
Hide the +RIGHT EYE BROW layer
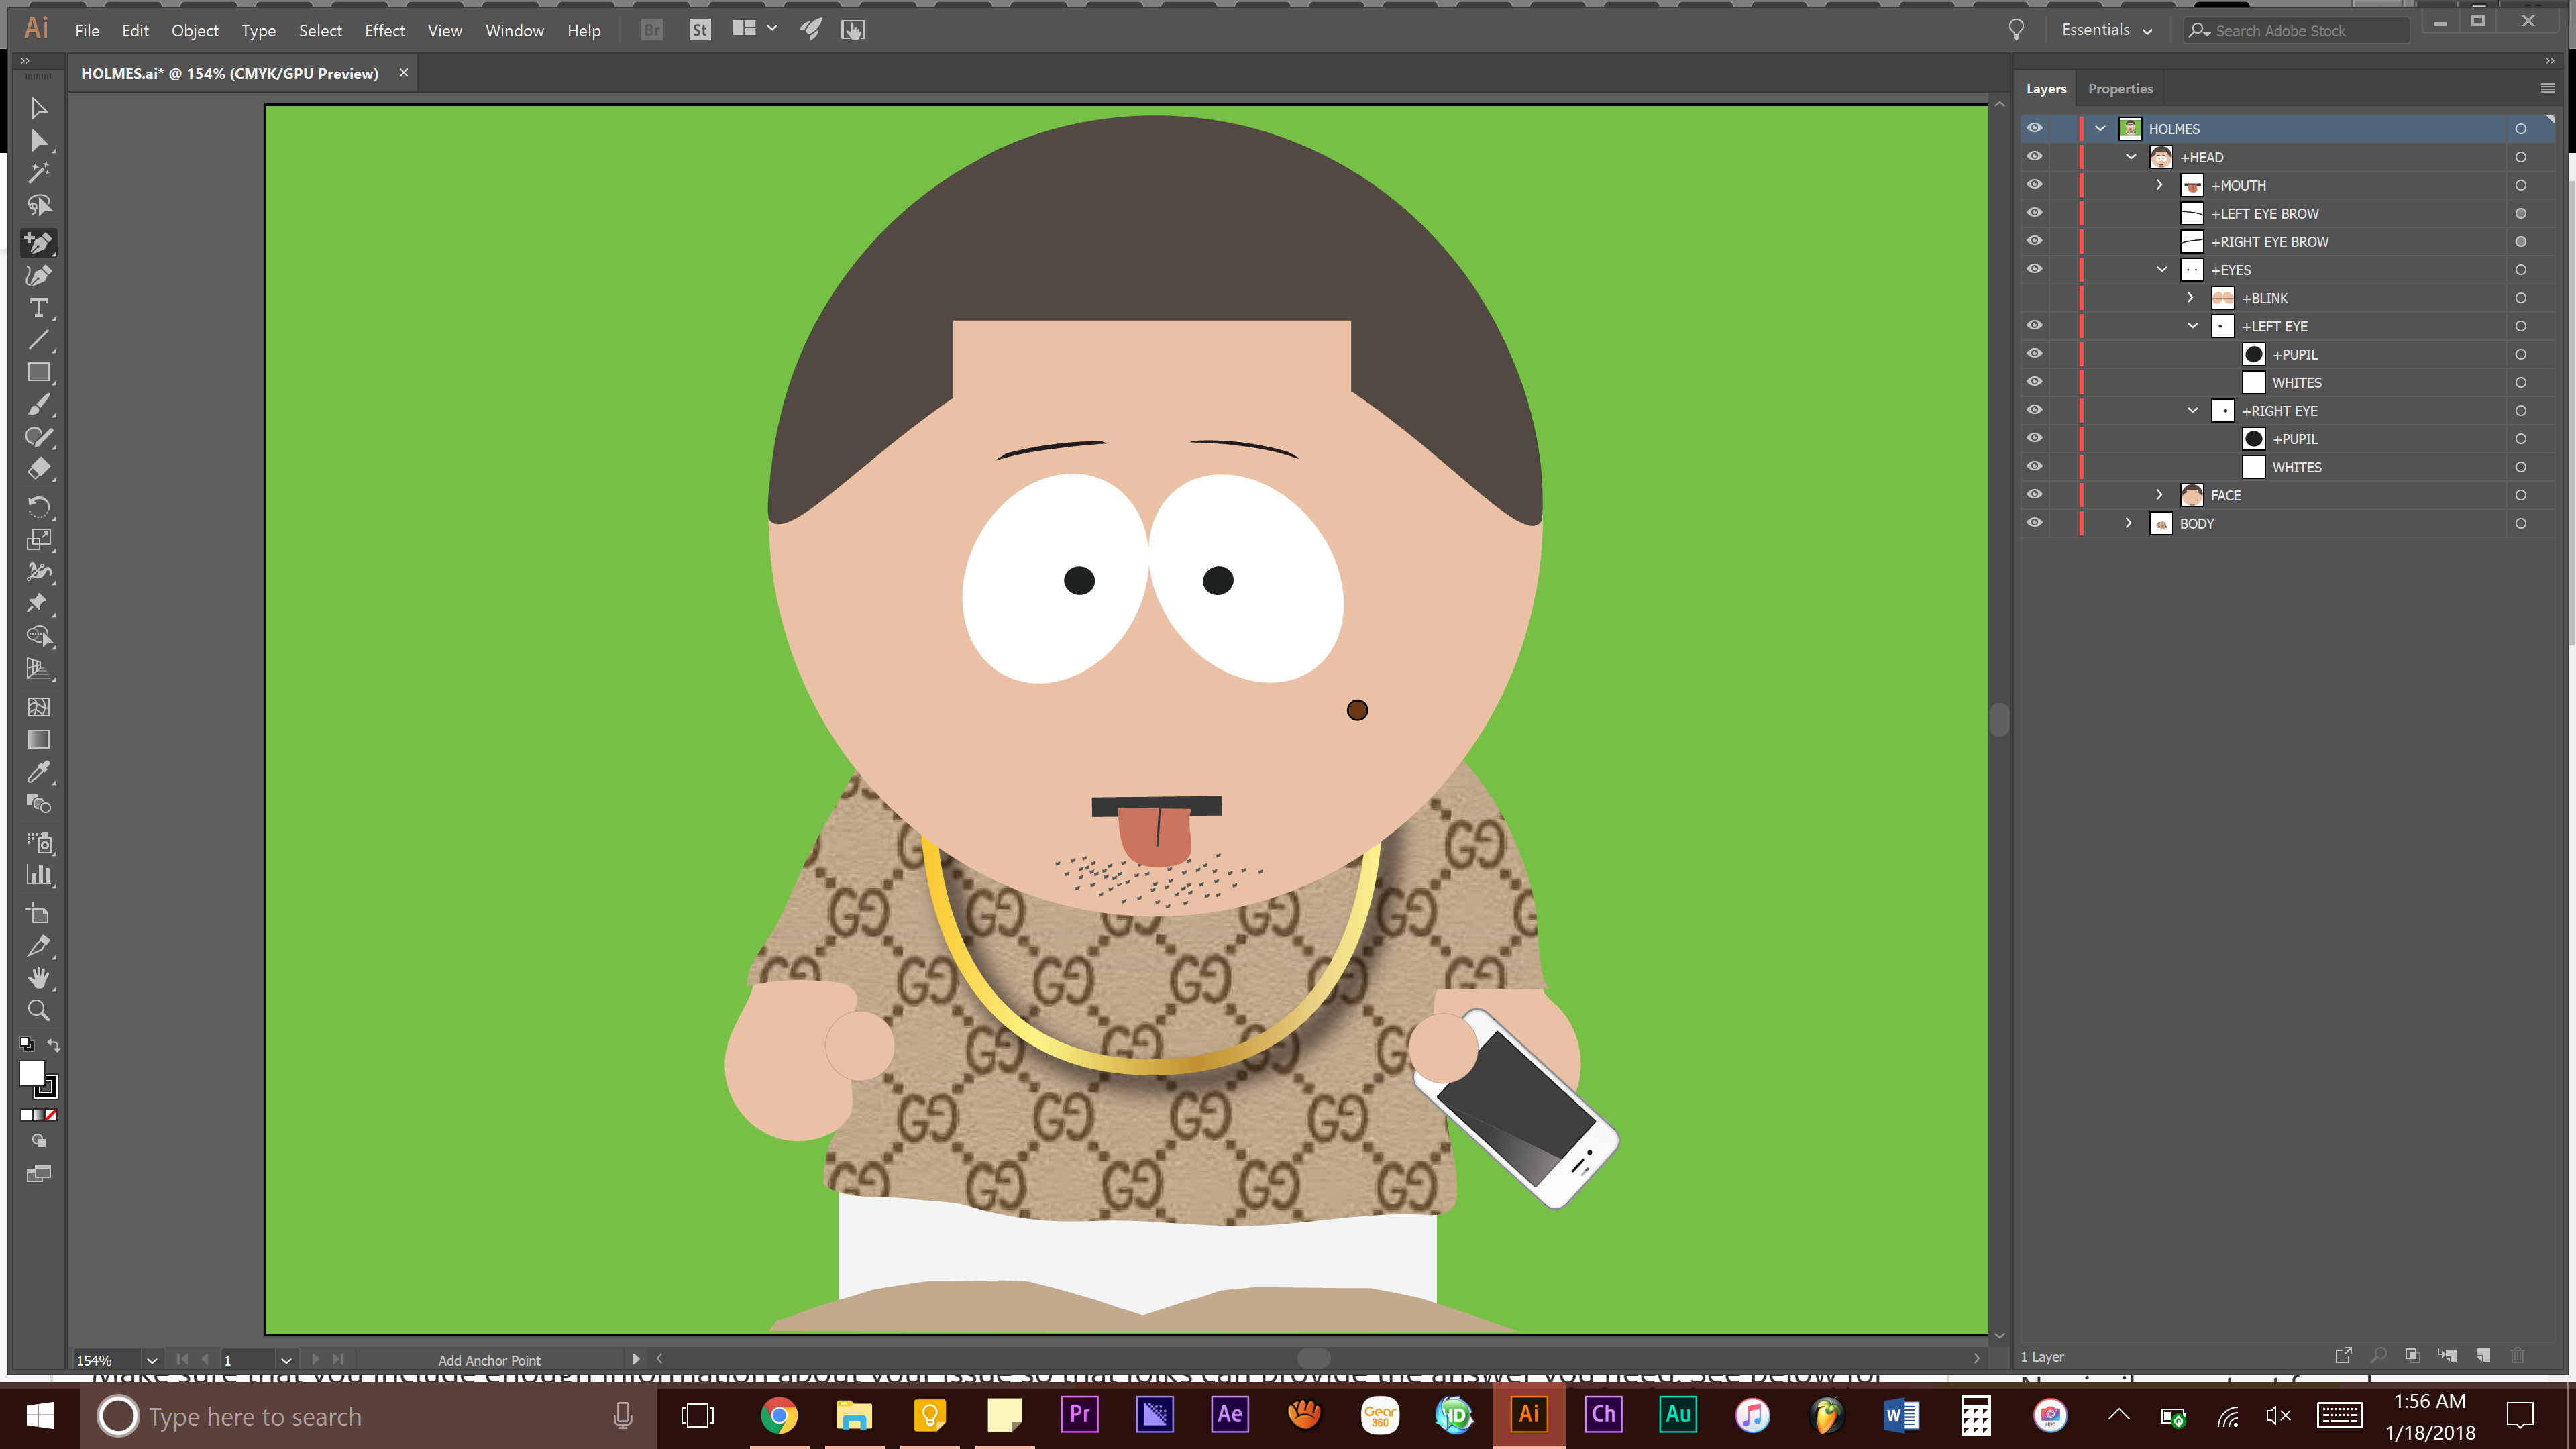pyautogui.click(x=2034, y=241)
